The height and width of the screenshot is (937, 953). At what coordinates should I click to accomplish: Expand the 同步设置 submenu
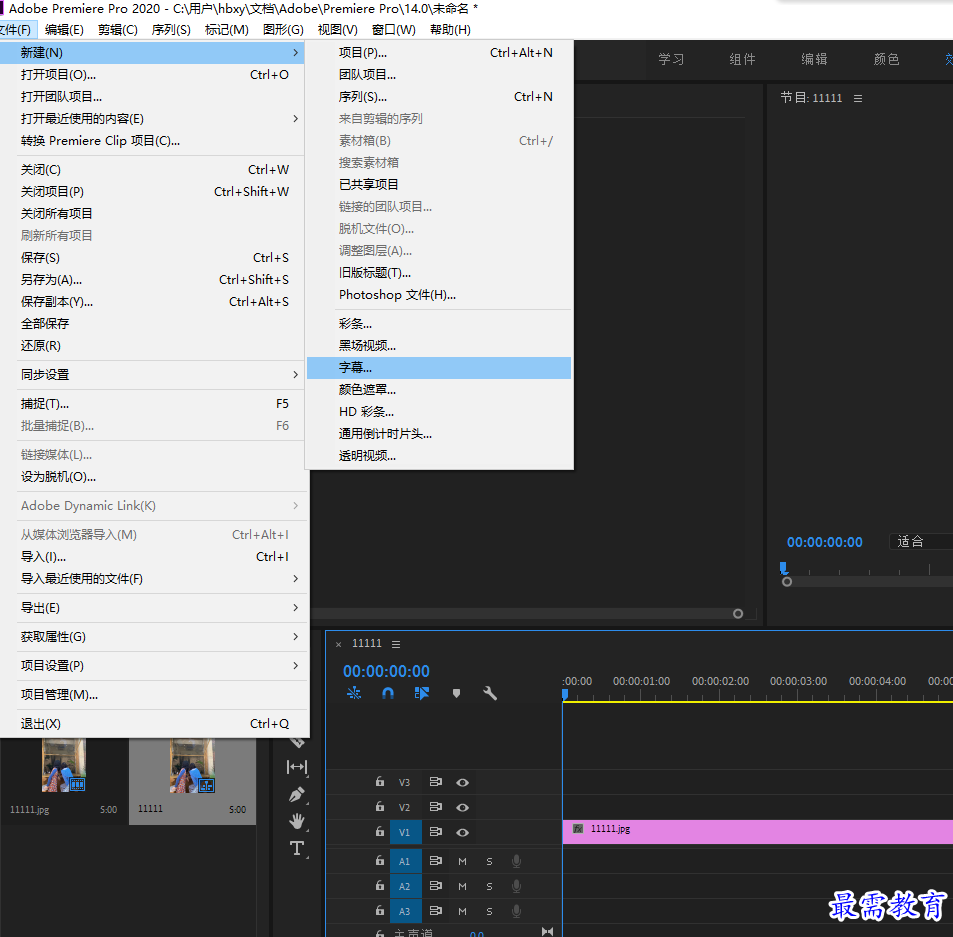(152, 375)
